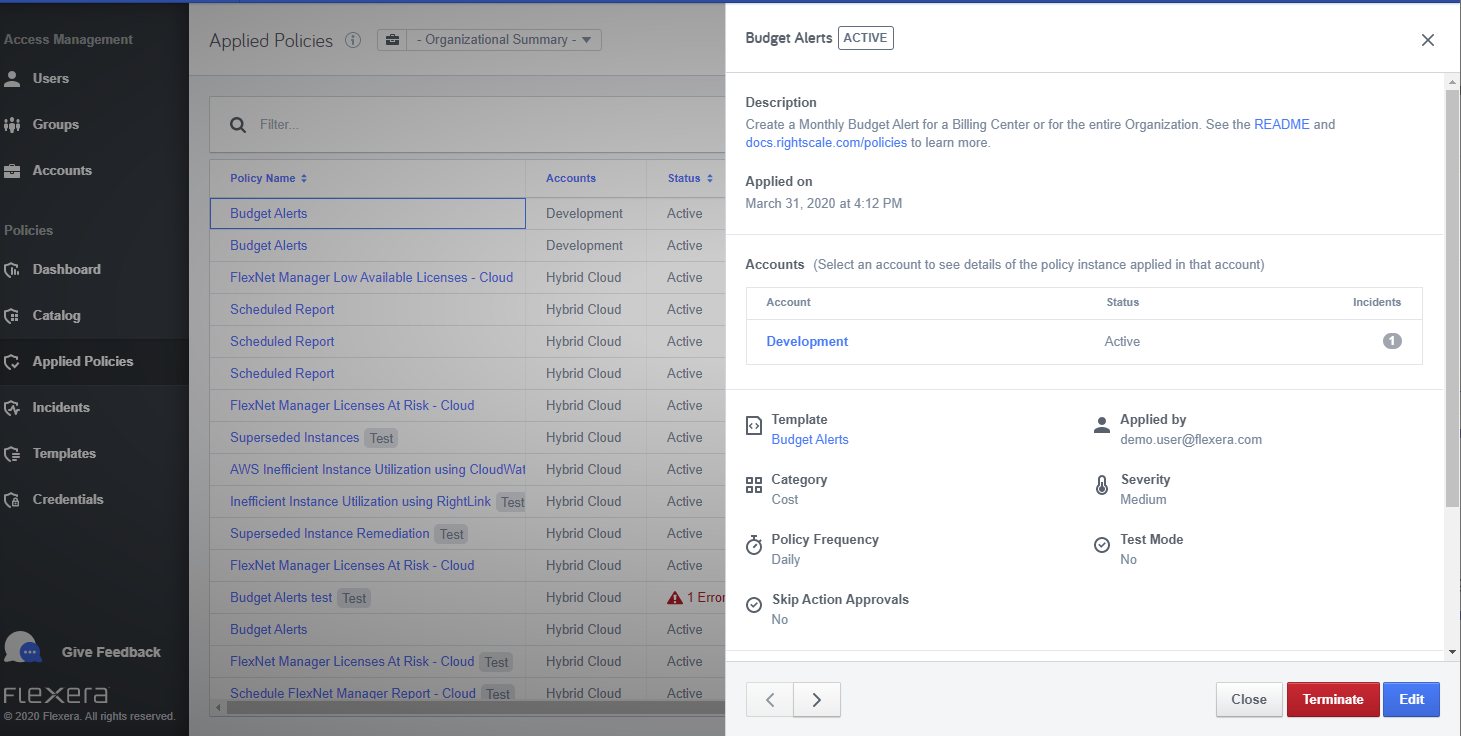Click demo.user@flexera.com text
1461x736 pixels.
(1191, 439)
